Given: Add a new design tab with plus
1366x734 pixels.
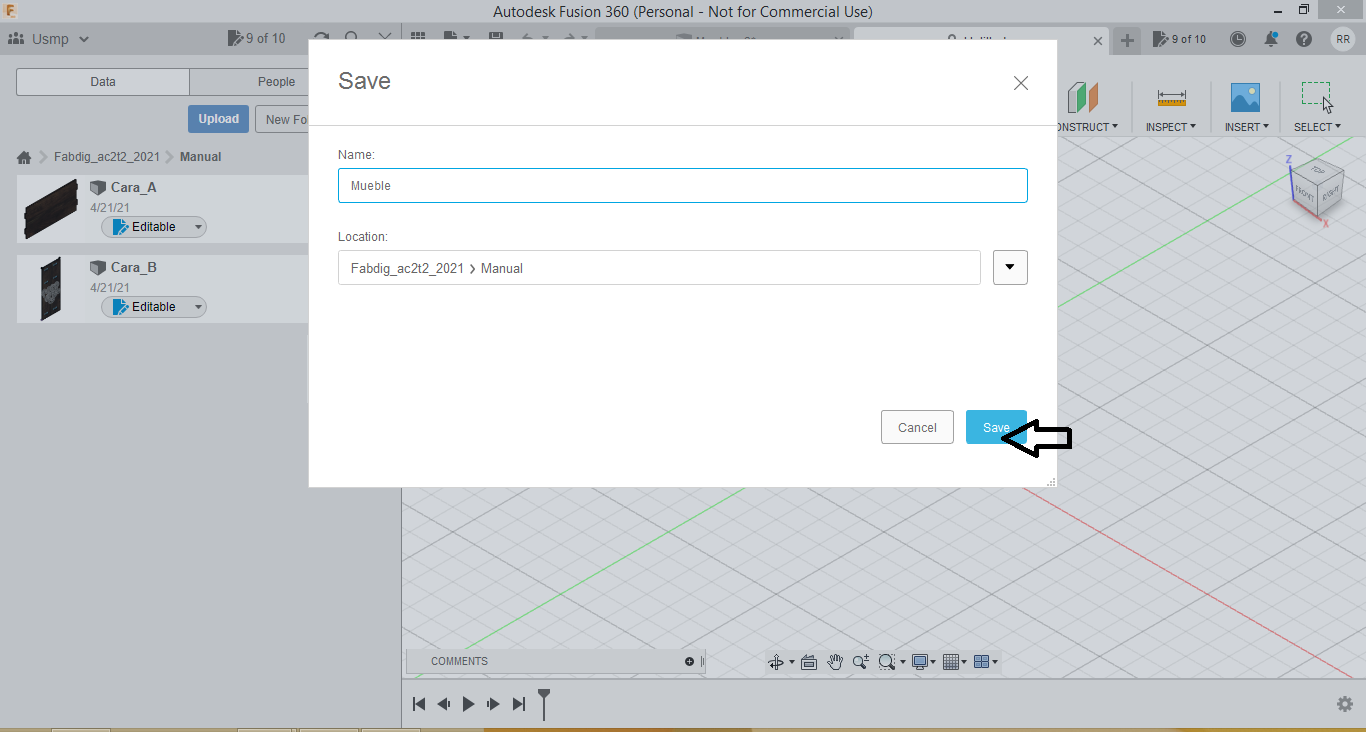Looking at the screenshot, I should pos(1127,40).
